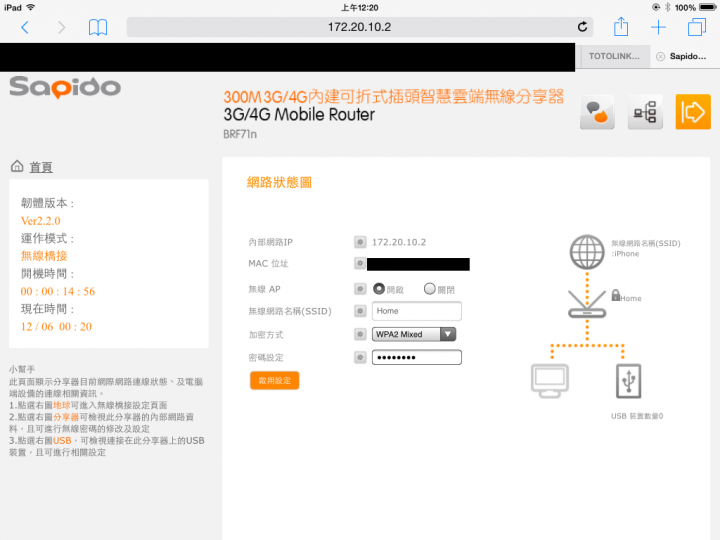The width and height of the screenshot is (720, 540).
Task: Click uptime value 00 : 00 : 14 : 56
Action: pos(58,292)
